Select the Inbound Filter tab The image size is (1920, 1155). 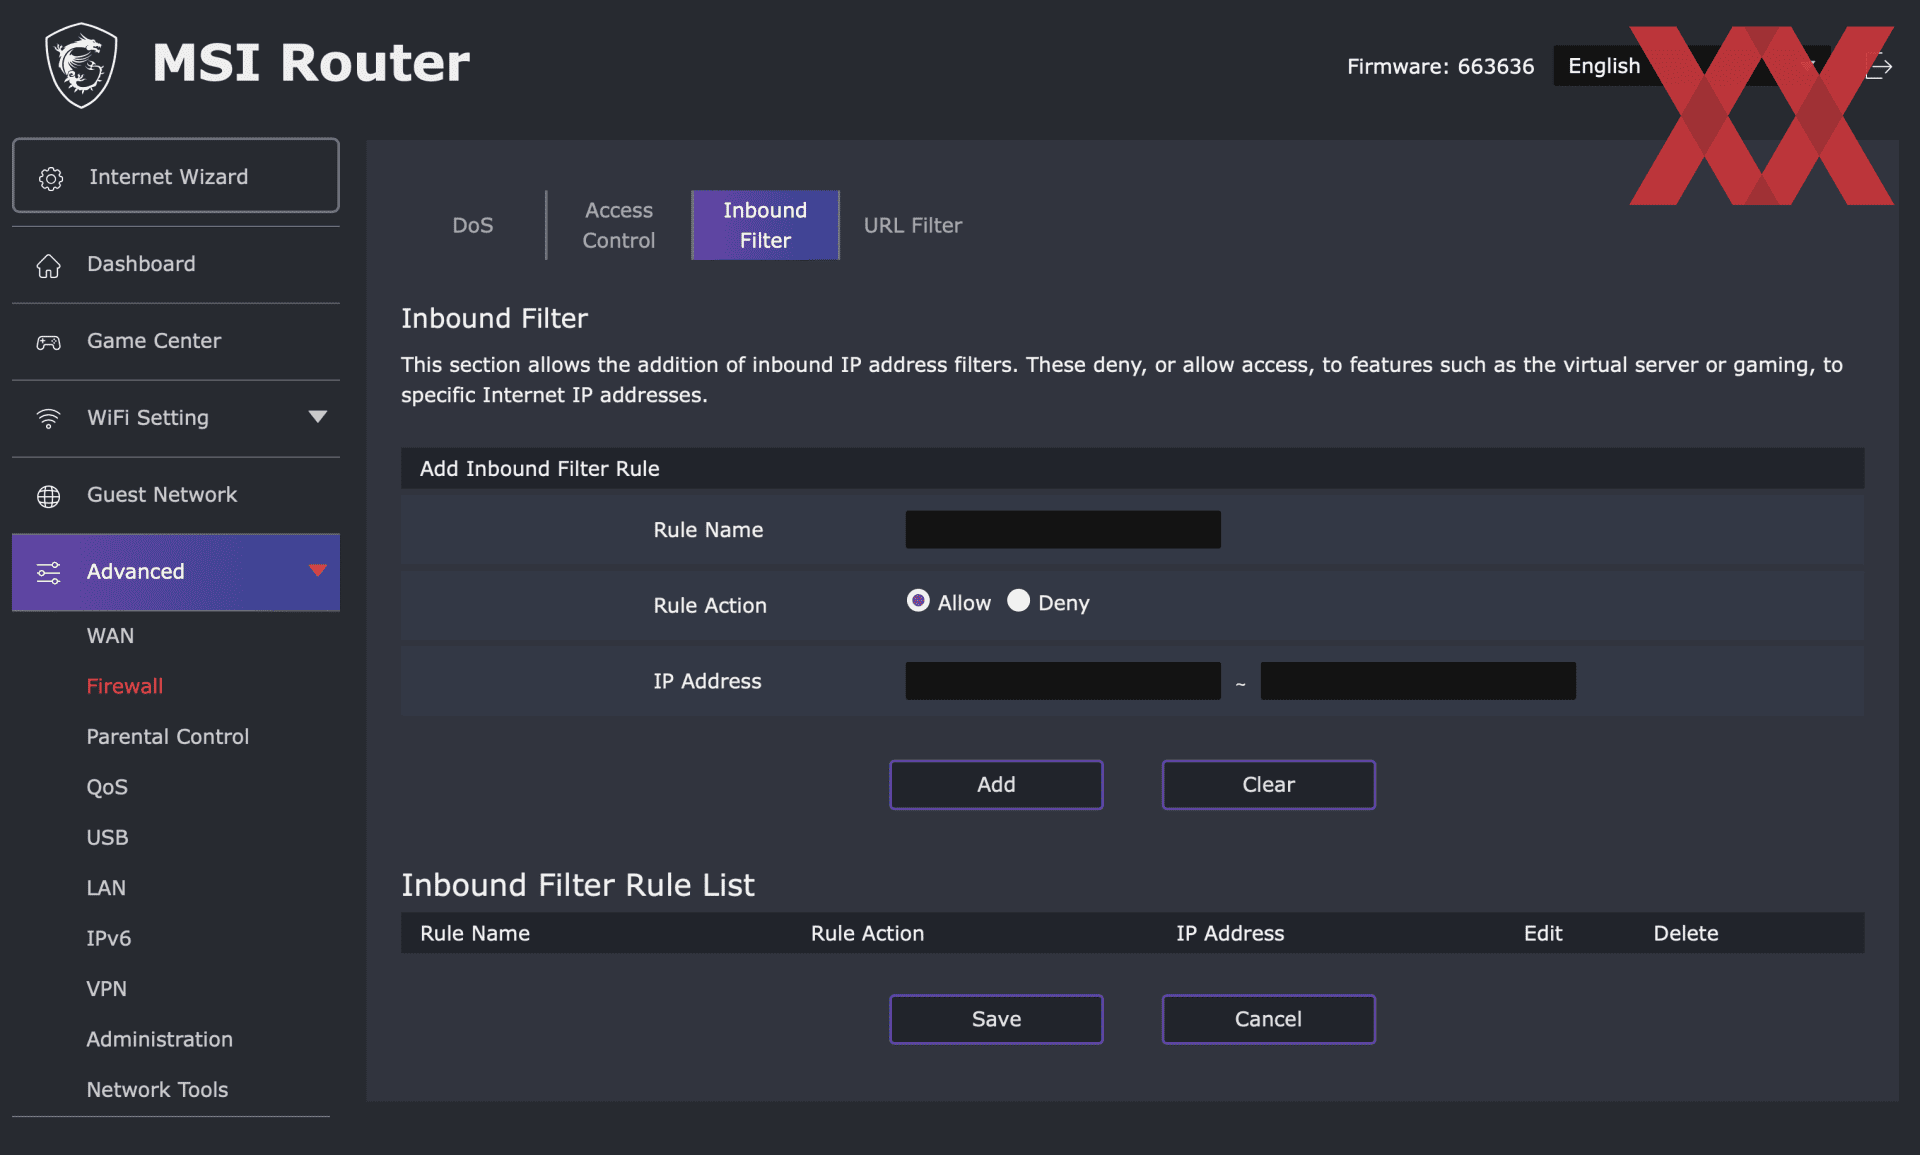point(765,225)
